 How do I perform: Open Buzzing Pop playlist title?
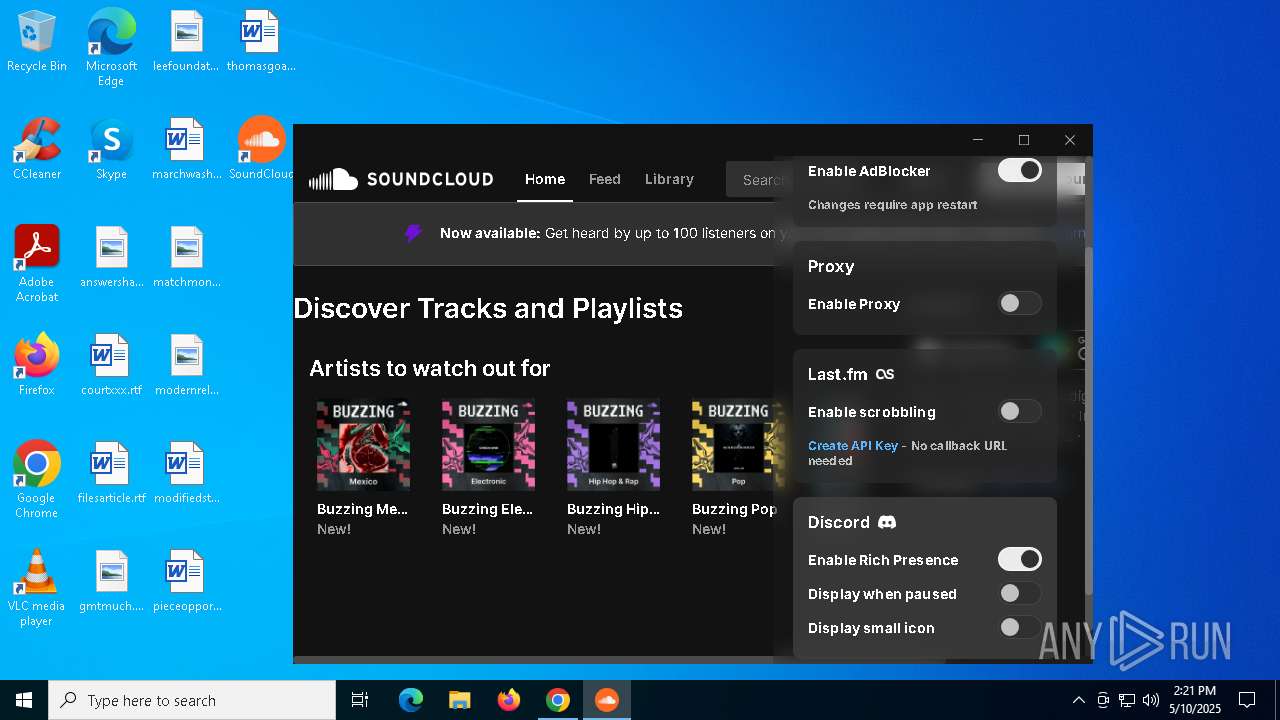pos(734,509)
